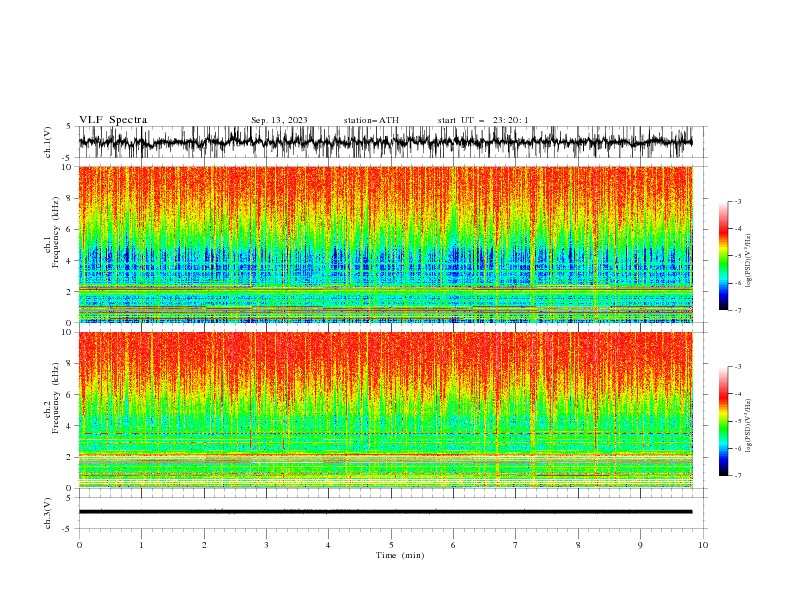
Task: Click time axis tick label "5"
Action: pyautogui.click(x=391, y=545)
